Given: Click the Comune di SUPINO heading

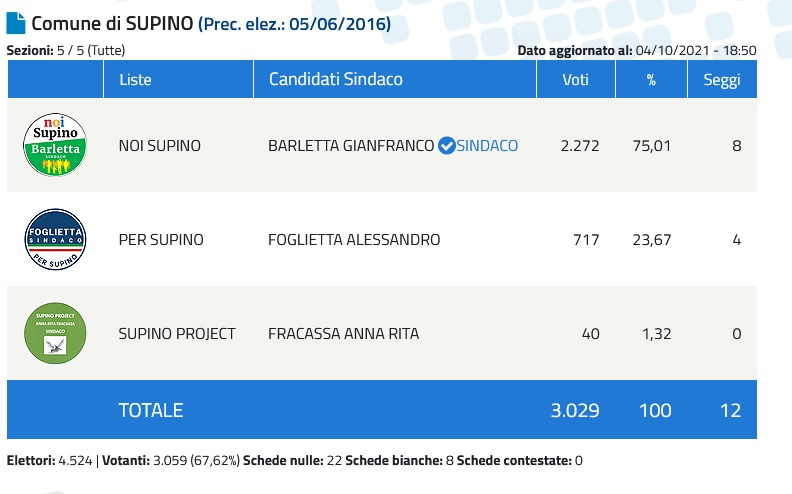Looking at the screenshot, I should (x=111, y=24).
